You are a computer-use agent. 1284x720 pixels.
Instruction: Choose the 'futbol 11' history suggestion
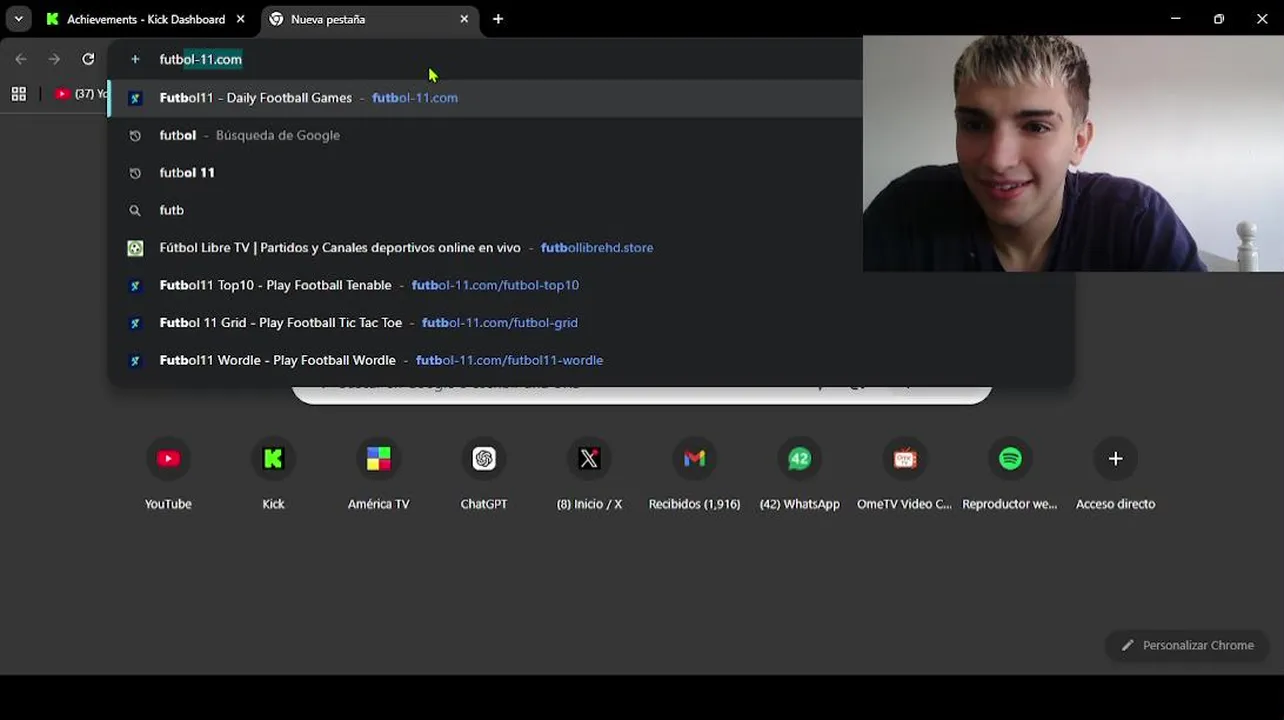[x=485, y=173]
